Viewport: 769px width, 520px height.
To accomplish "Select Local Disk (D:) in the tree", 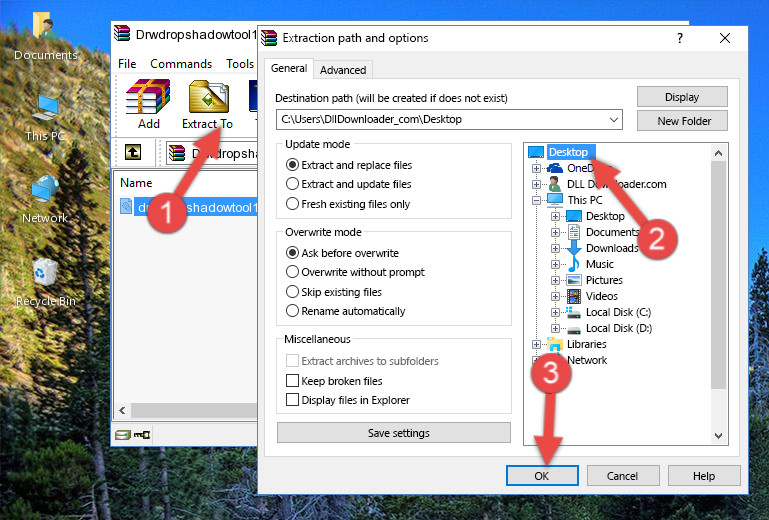I will (618, 328).
